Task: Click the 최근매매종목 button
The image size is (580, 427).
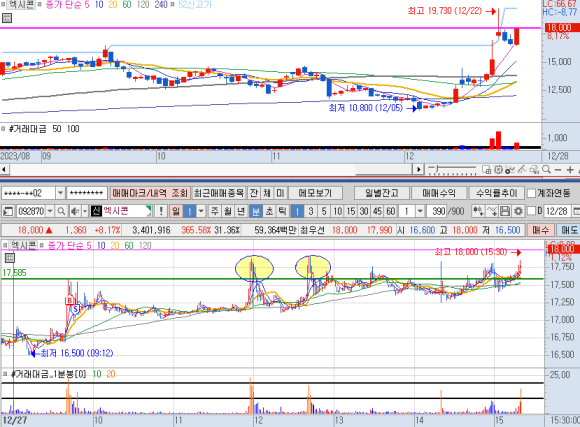Action: point(219,193)
